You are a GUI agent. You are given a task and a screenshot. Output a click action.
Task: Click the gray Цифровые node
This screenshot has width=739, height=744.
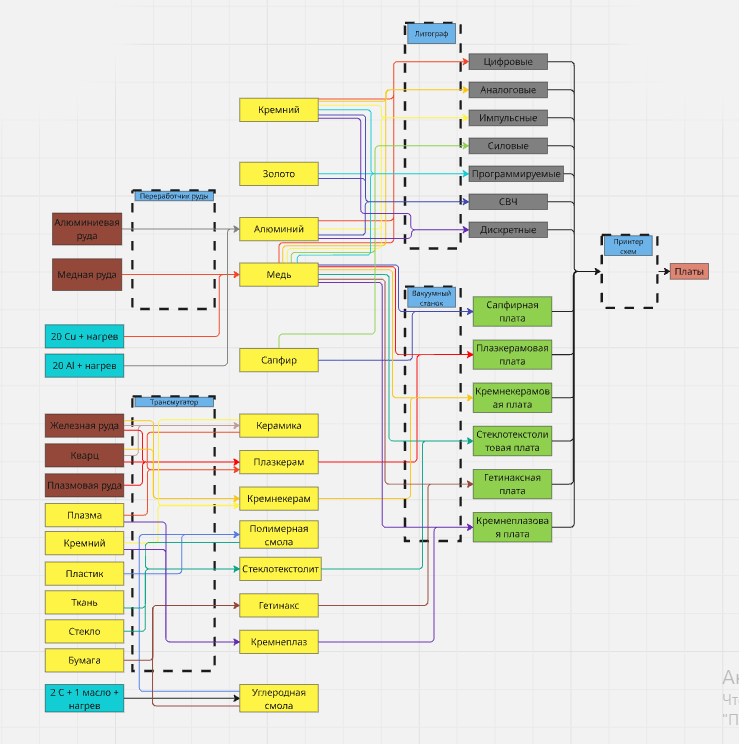point(508,62)
